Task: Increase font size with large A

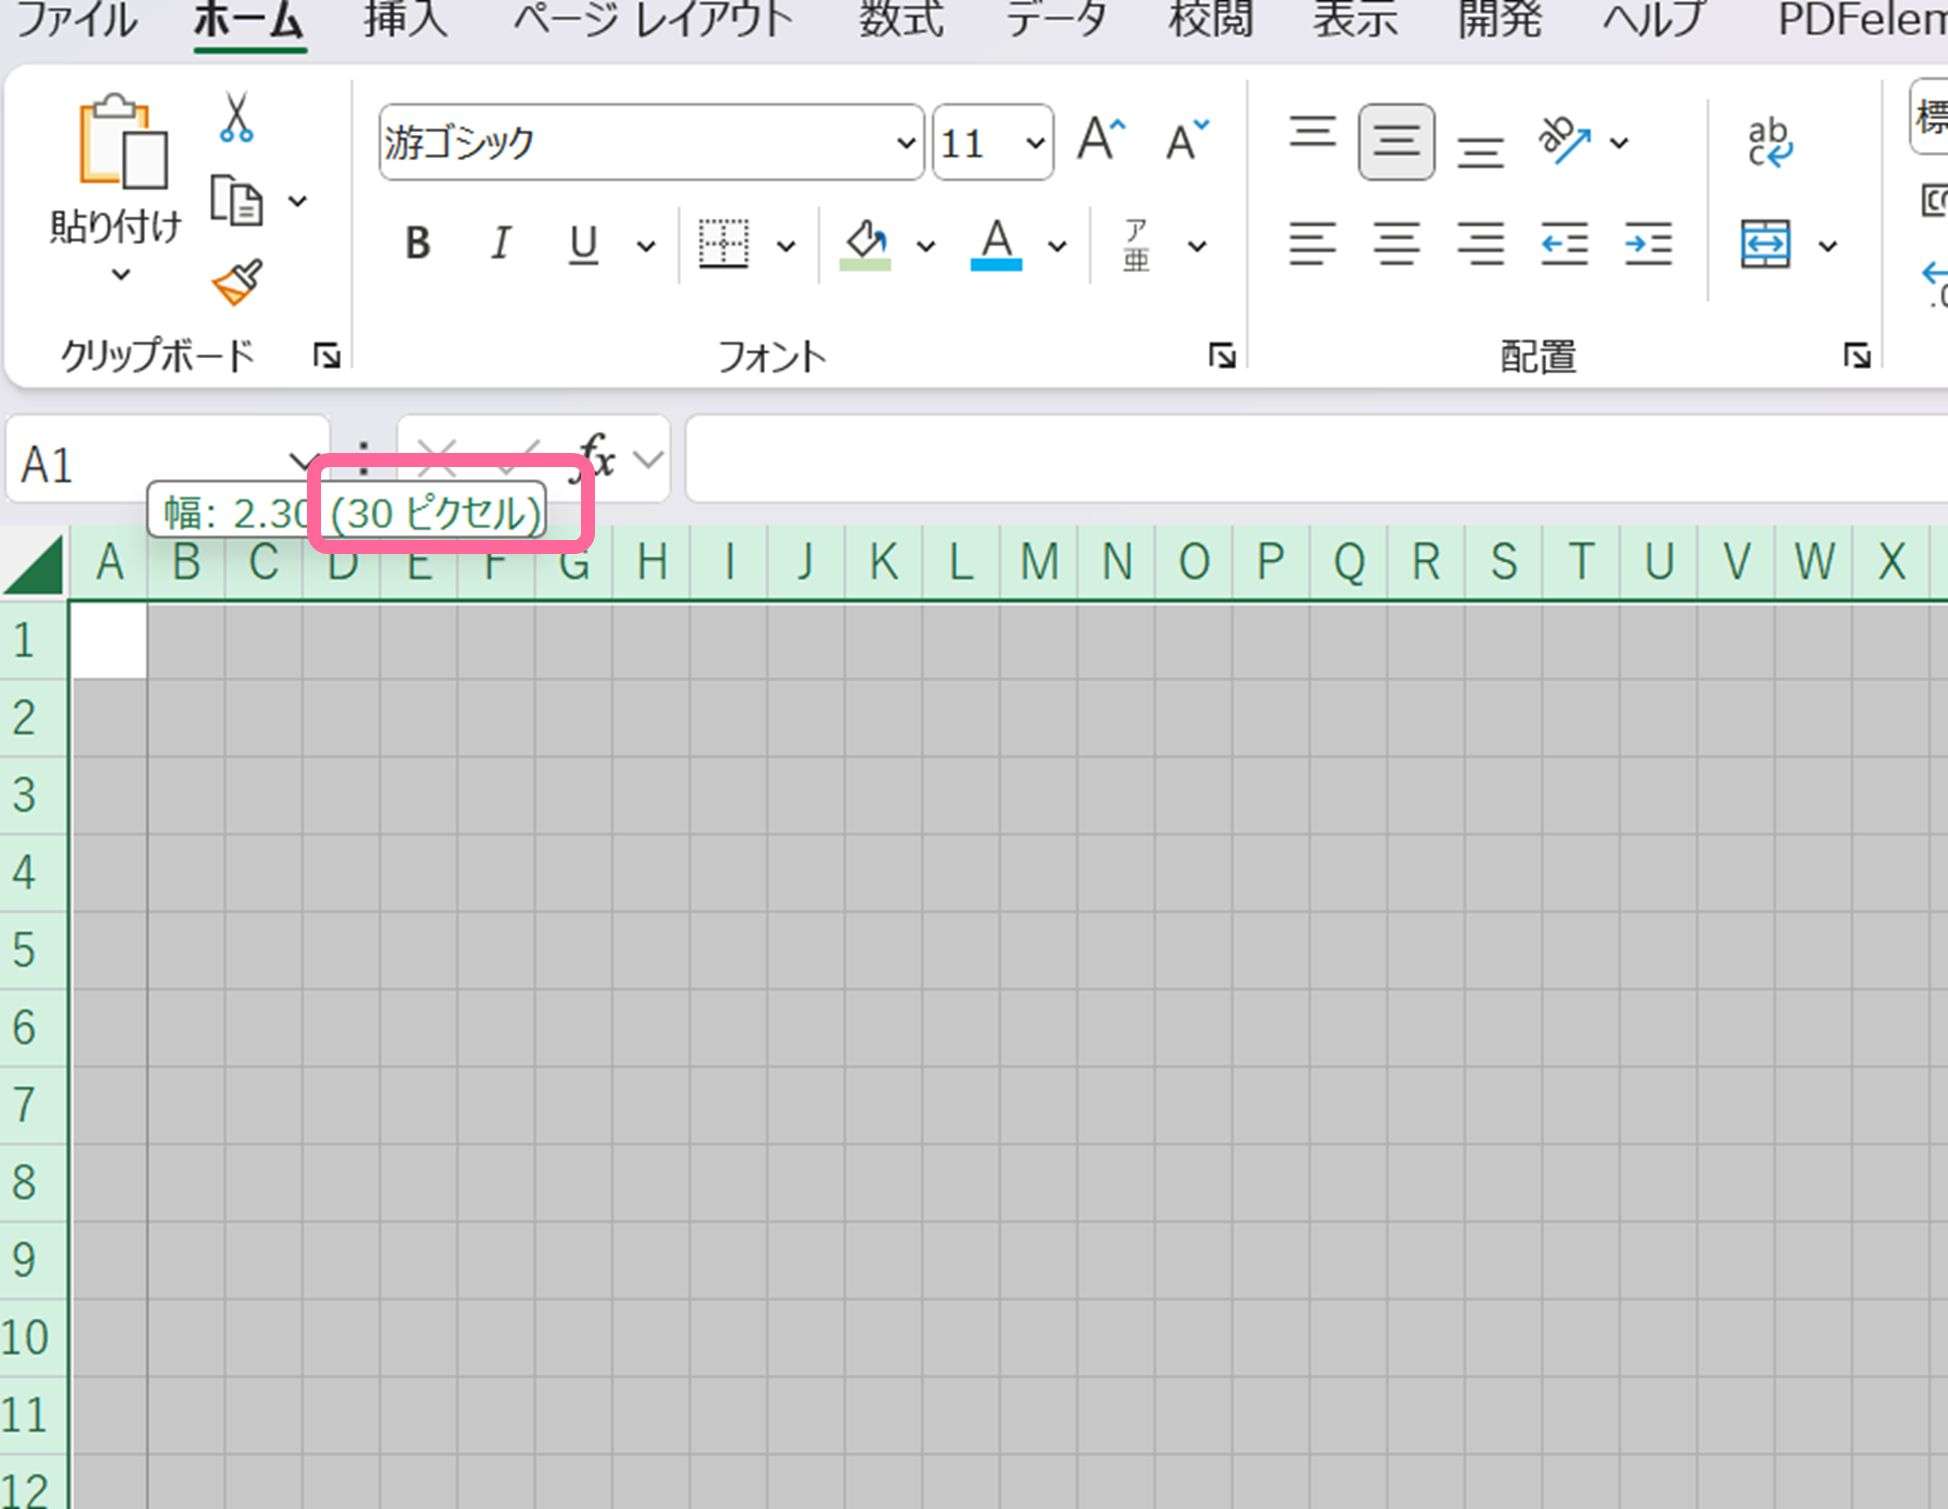Action: 1101,139
